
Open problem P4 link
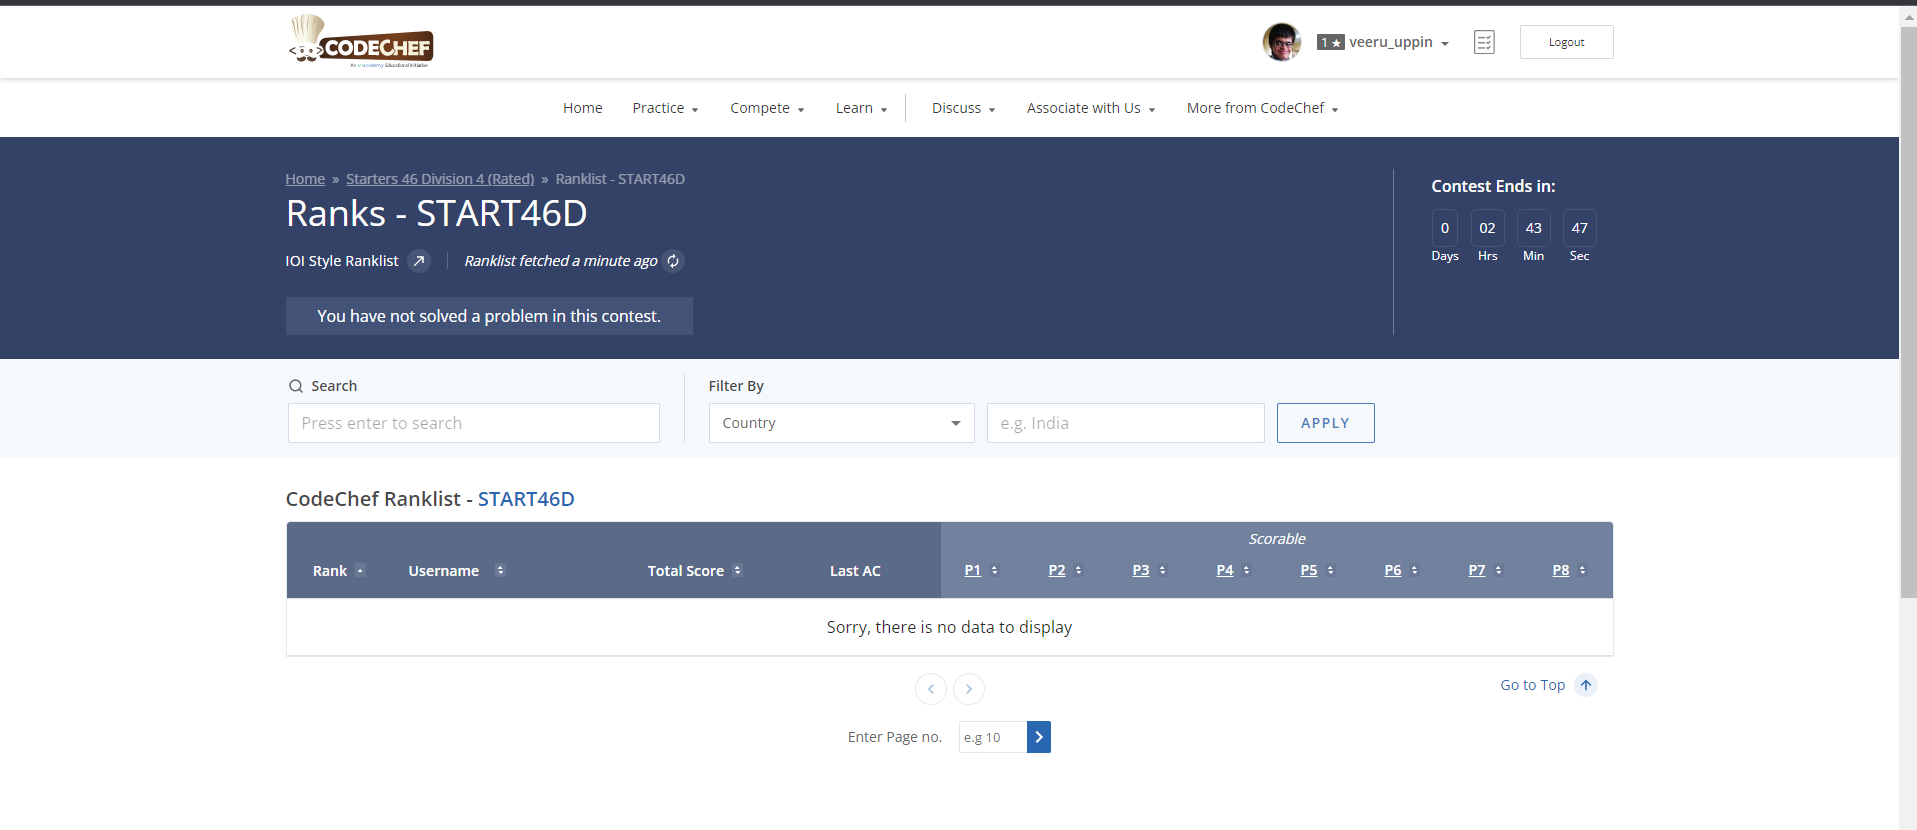(x=1224, y=570)
